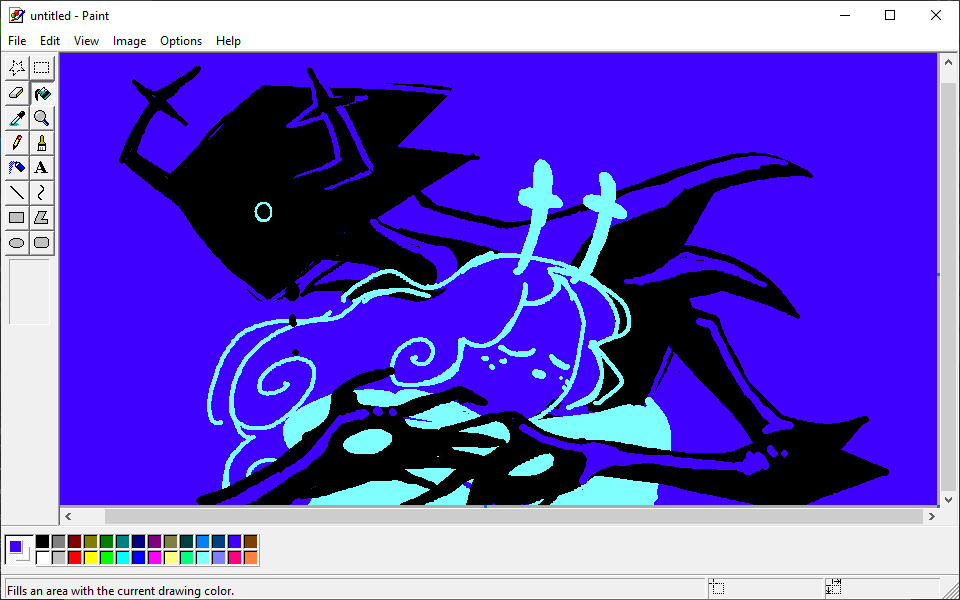The height and width of the screenshot is (600, 960).
Task: Select the Polygon shape tool
Action: pos(42,217)
